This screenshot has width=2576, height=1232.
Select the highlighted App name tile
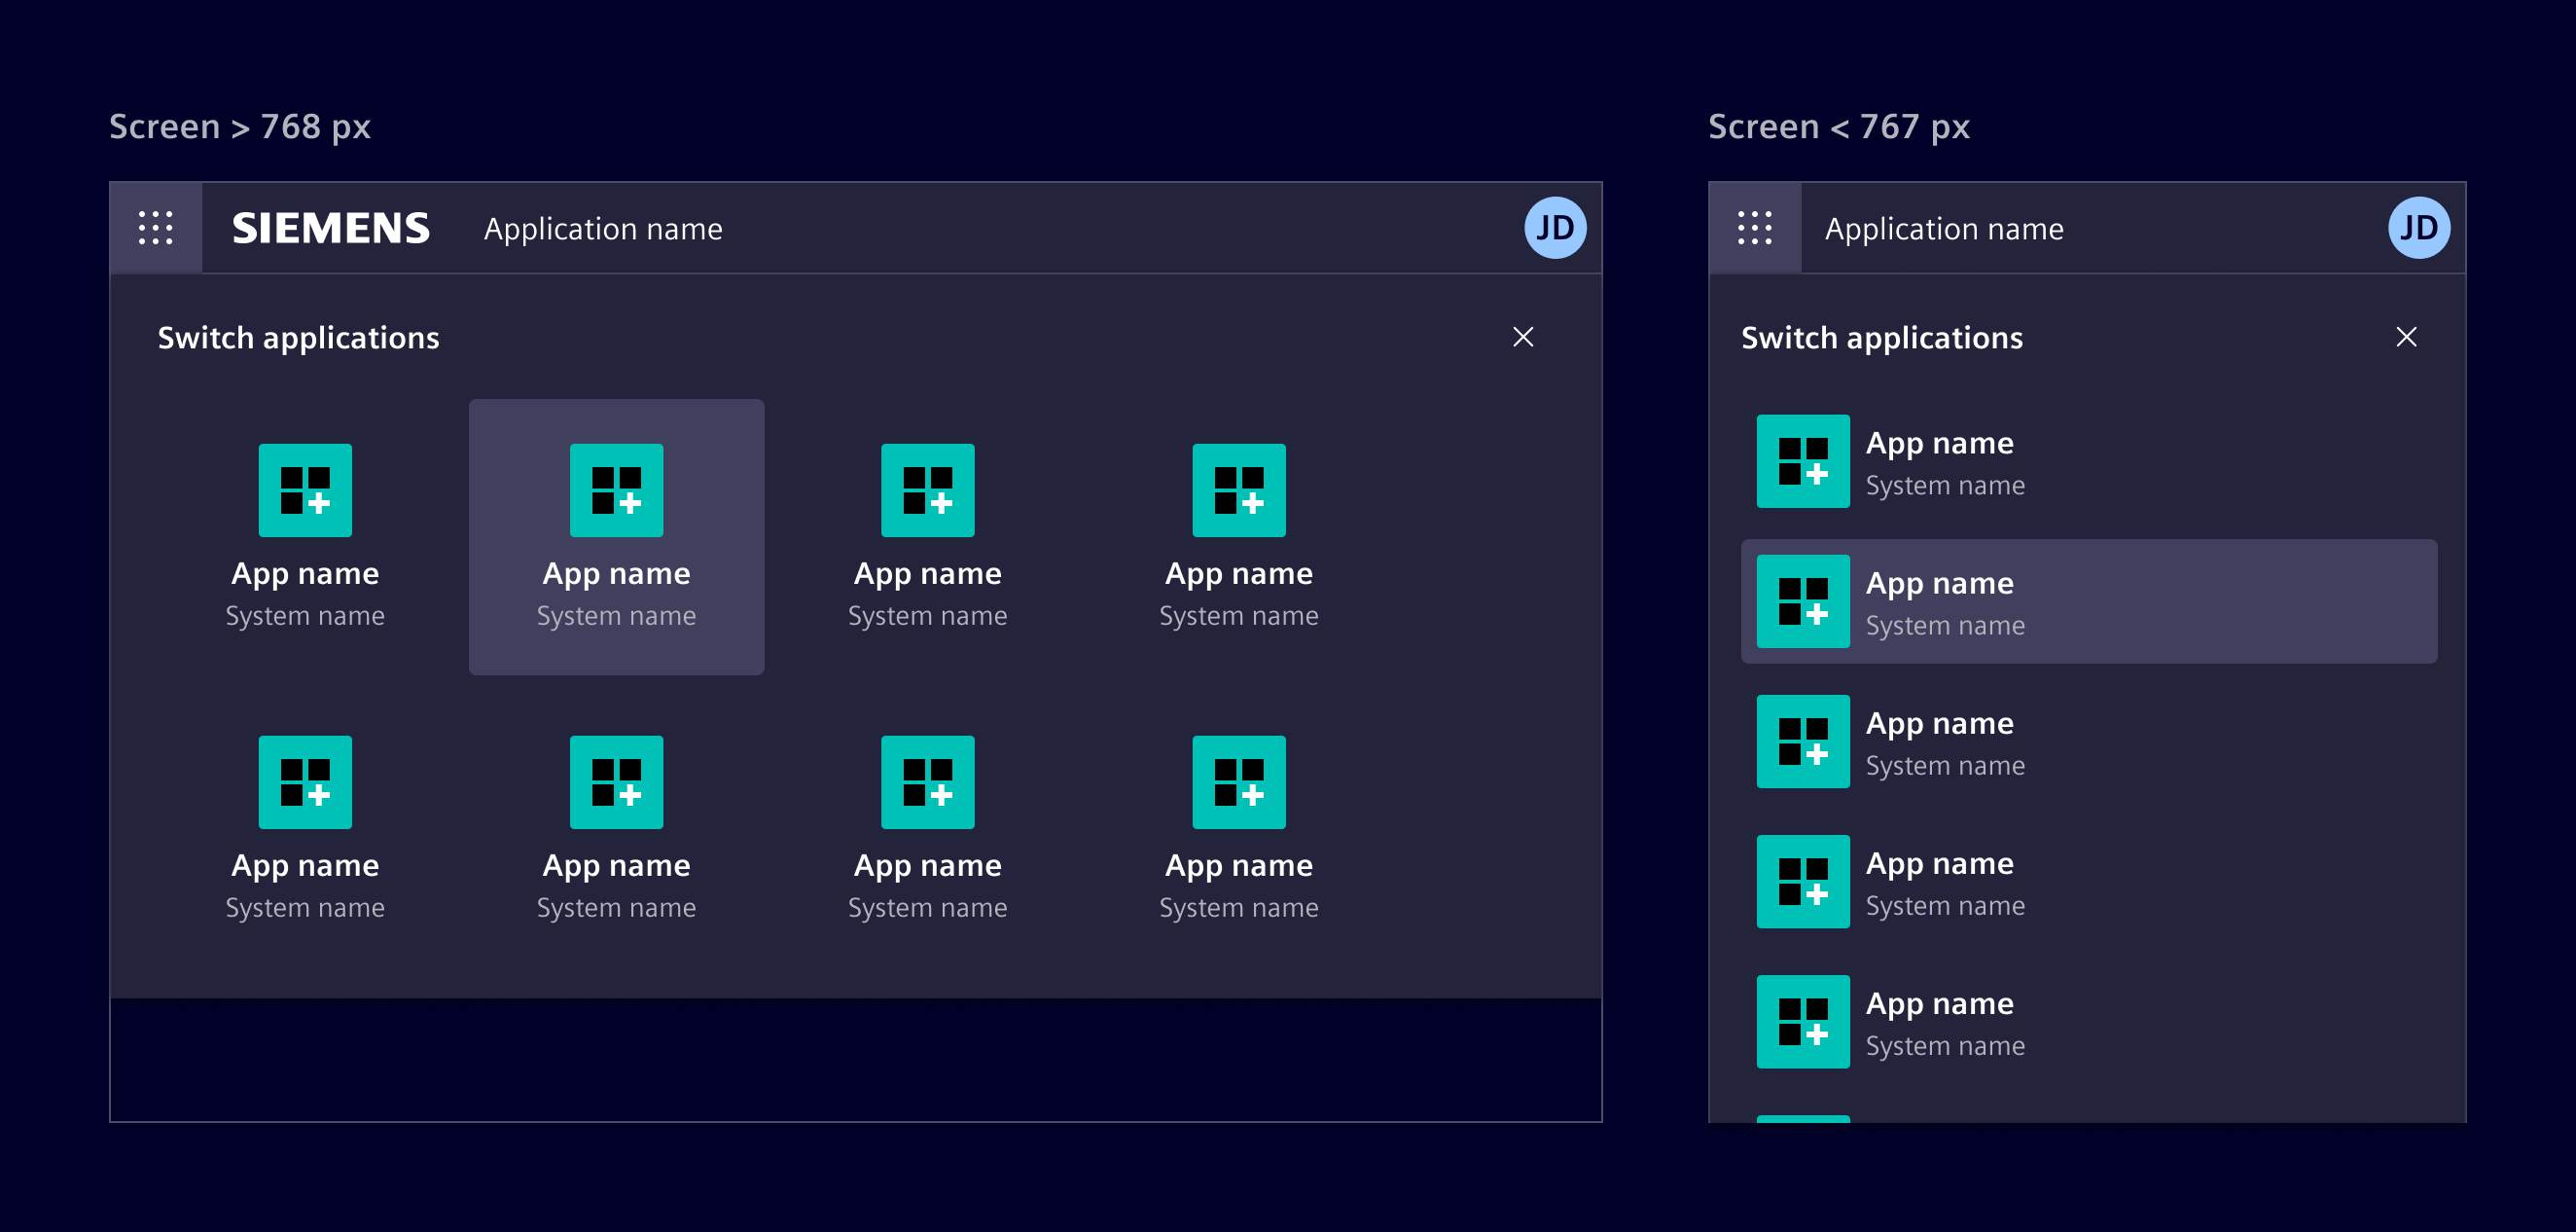(x=616, y=536)
